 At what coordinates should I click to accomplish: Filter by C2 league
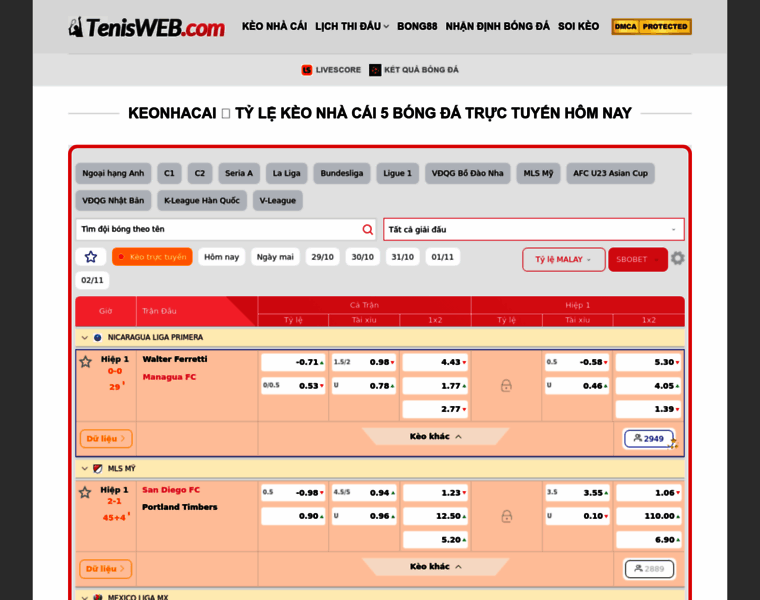[x=200, y=174]
